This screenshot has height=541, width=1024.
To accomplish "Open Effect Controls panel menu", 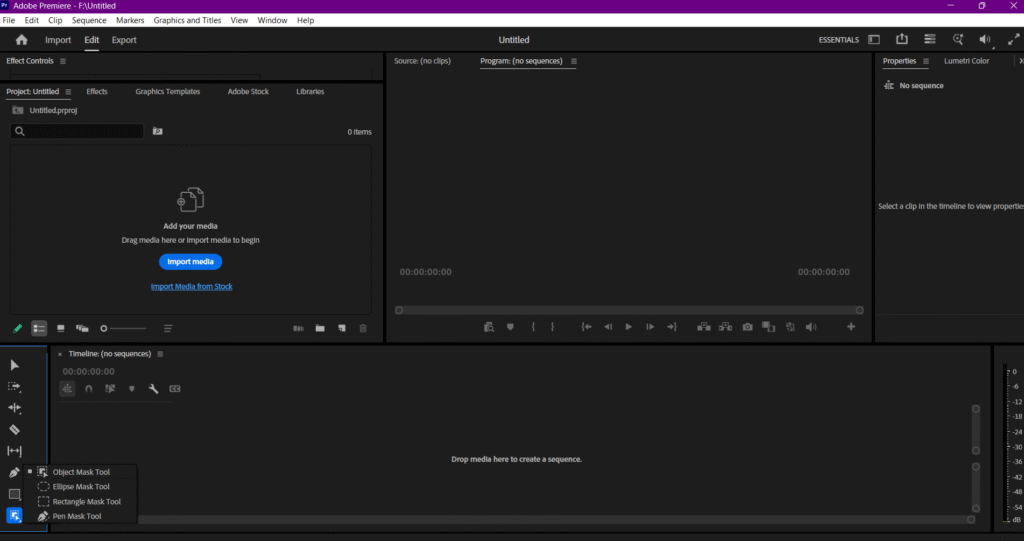I will pos(63,61).
